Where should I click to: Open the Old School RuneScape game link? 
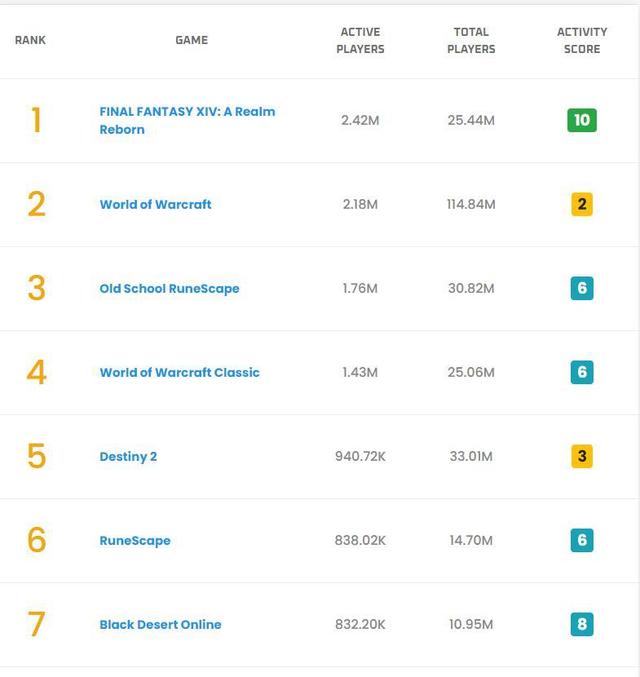(169, 288)
